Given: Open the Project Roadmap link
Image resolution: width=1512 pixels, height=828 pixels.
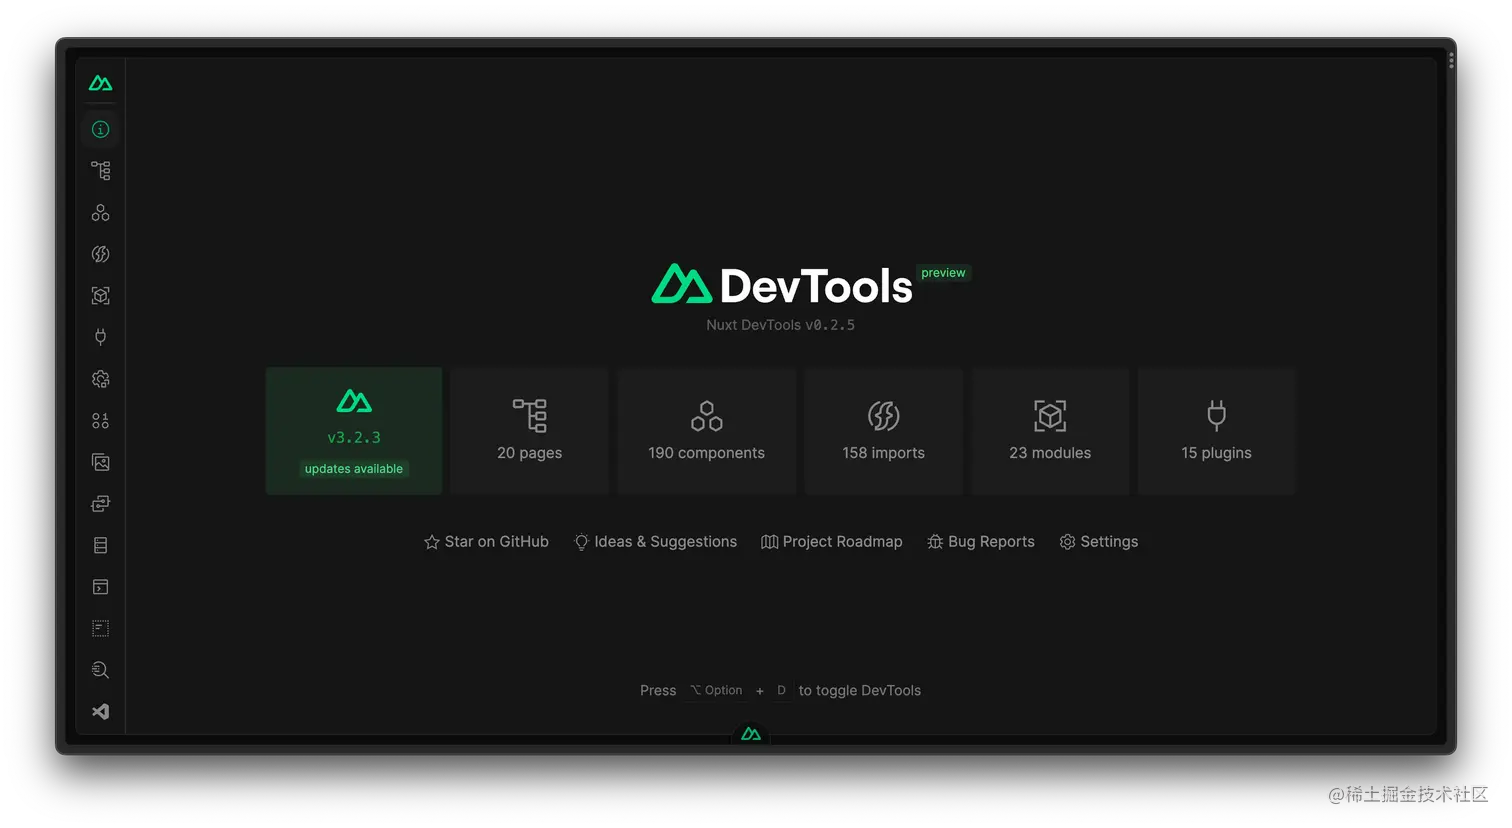Looking at the screenshot, I should (x=831, y=542).
